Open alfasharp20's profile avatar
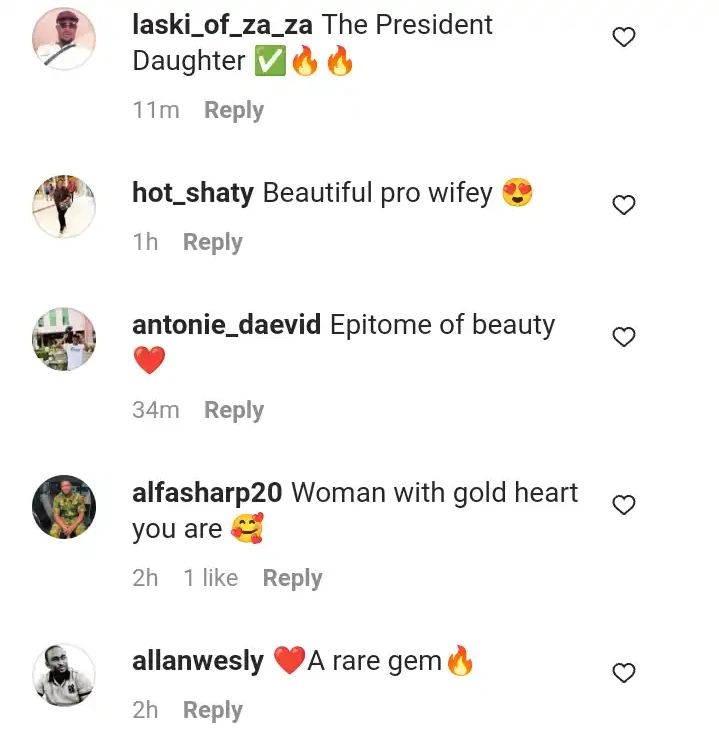Viewport: 719px width, 730px height. [64, 507]
